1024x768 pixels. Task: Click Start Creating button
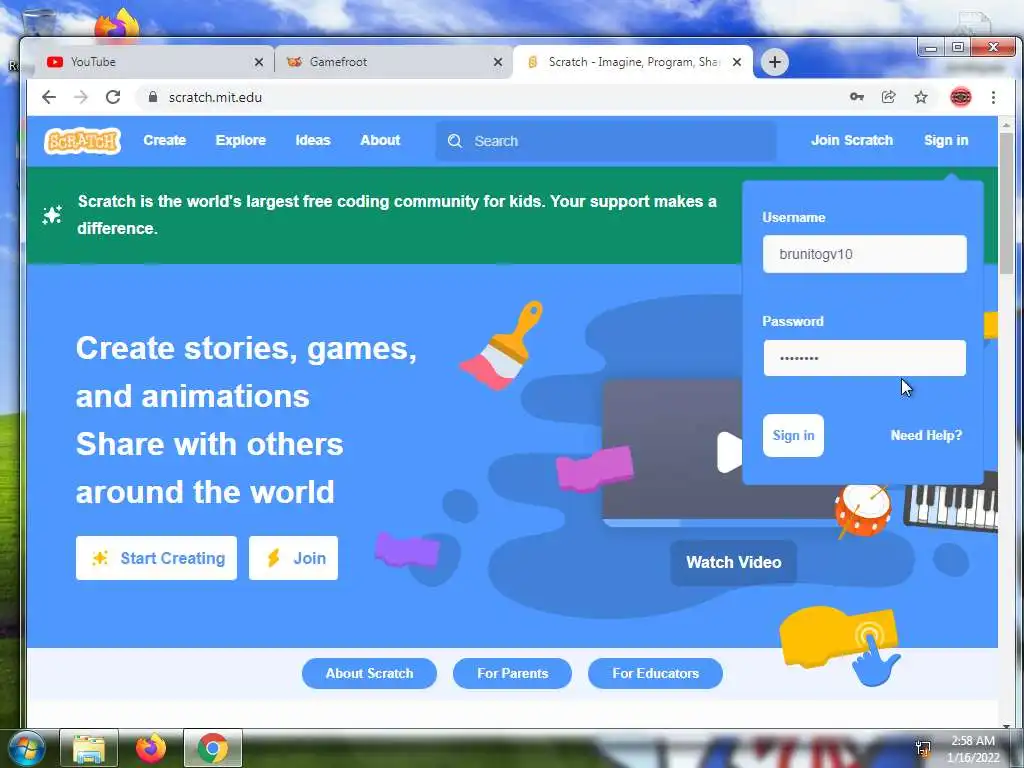click(156, 558)
